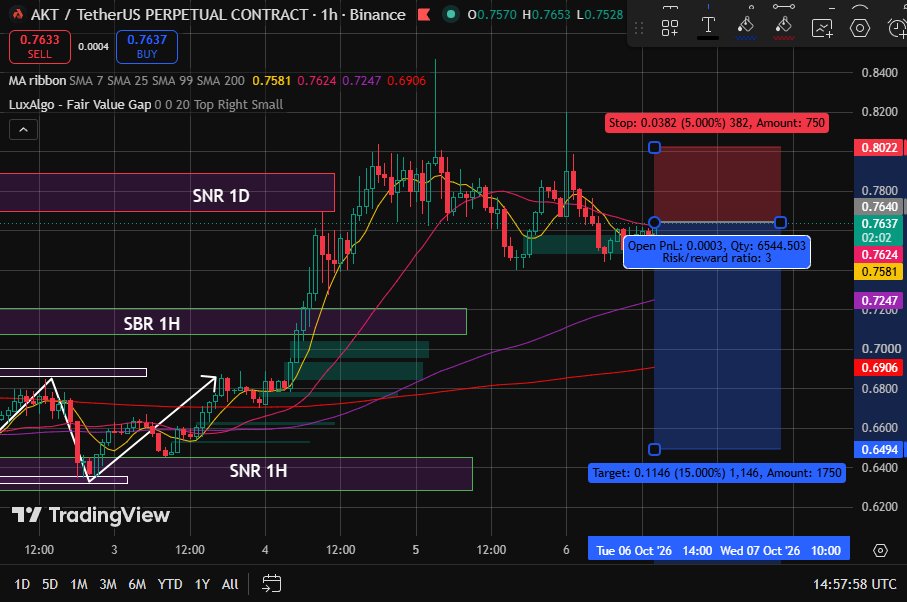Click the entry-level left handle of short position

(x=654, y=223)
